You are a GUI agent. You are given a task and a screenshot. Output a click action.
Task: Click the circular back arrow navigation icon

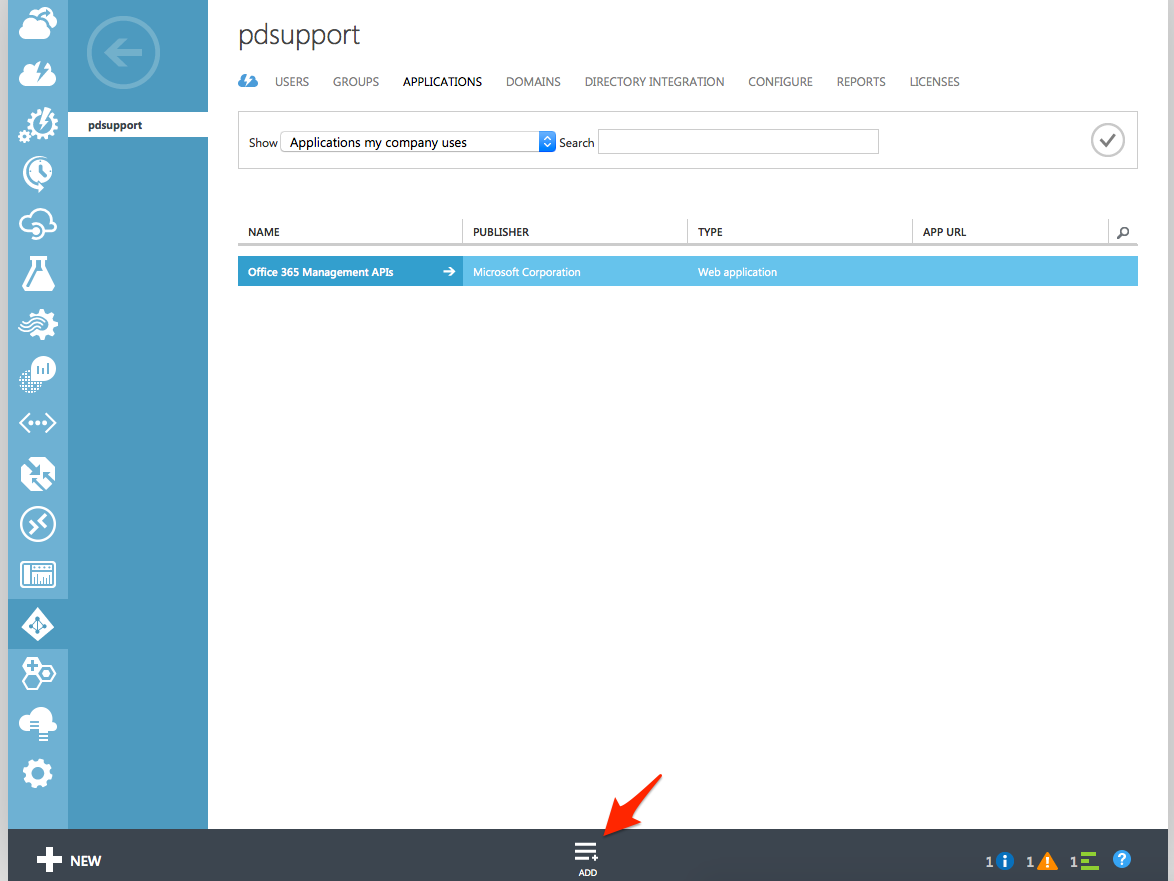[122, 52]
